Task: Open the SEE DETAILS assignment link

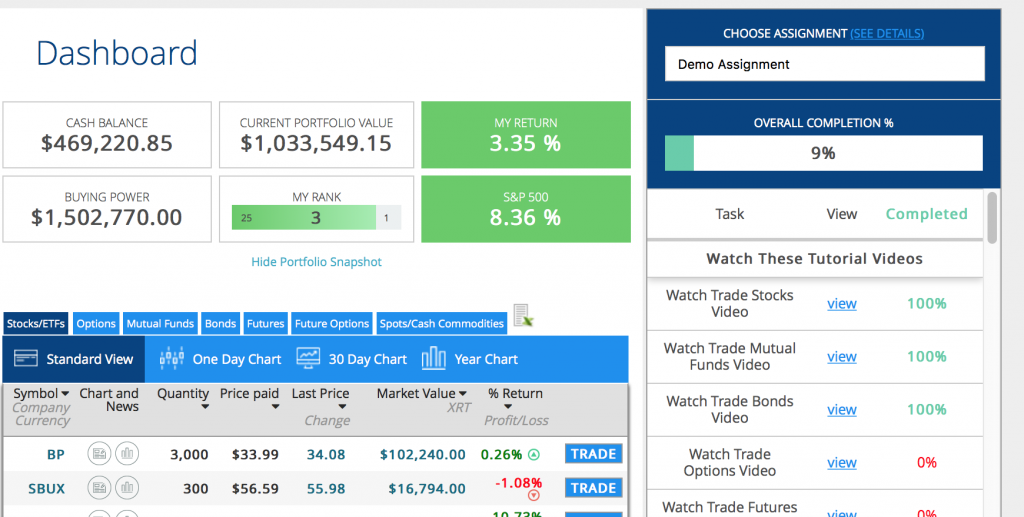Action: click(887, 33)
